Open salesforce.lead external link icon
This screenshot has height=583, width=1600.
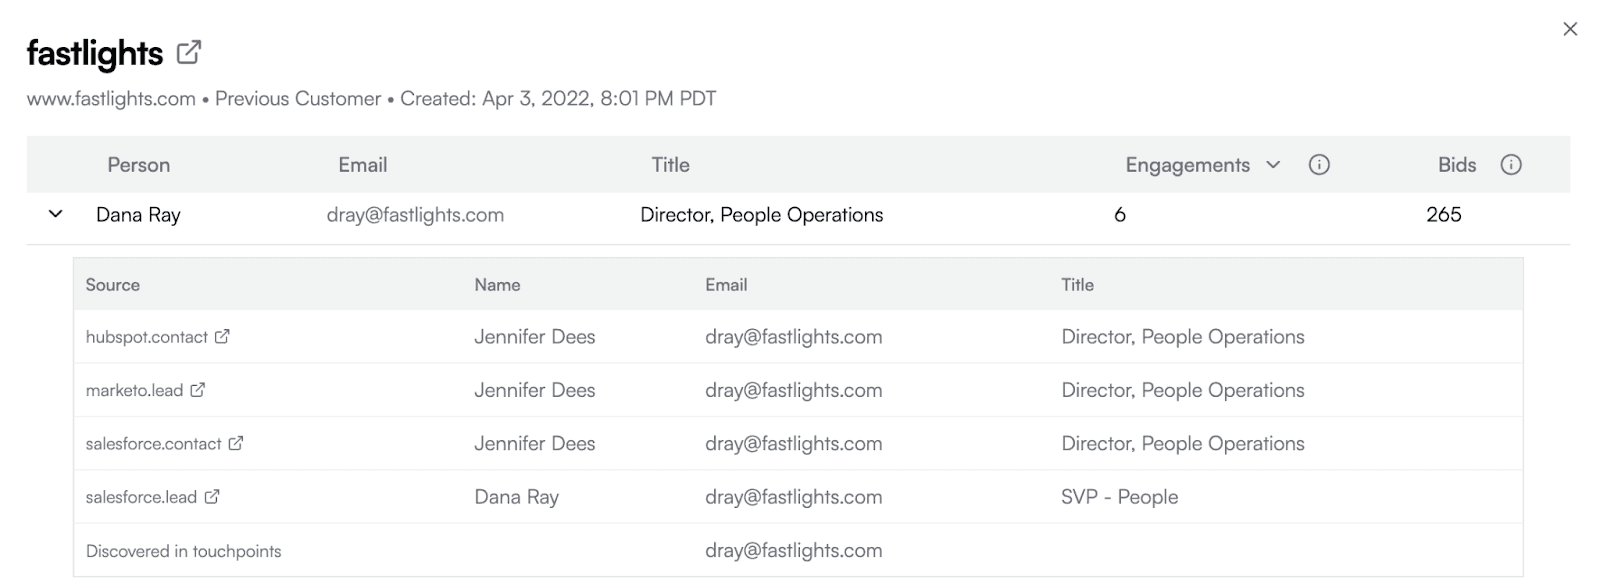click(212, 497)
